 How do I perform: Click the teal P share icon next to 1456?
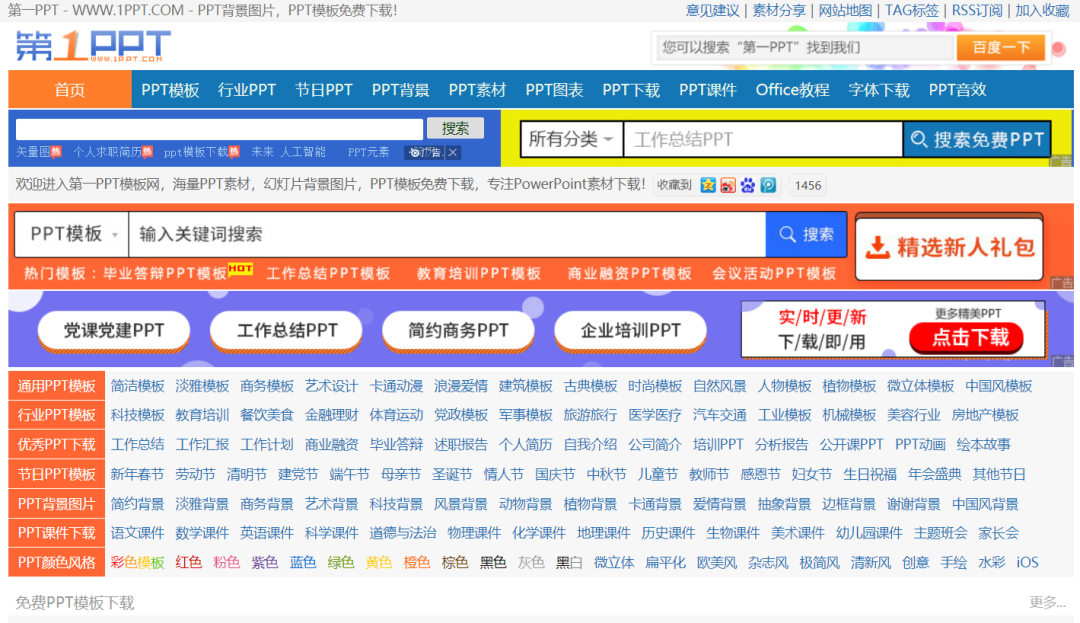[768, 184]
